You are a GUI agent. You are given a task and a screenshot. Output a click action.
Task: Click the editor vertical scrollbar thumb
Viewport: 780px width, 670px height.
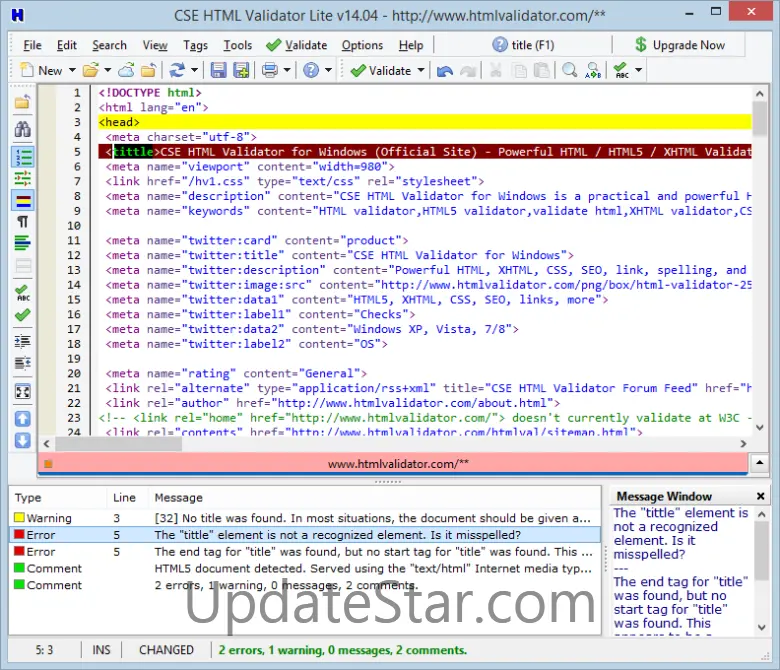point(760,118)
